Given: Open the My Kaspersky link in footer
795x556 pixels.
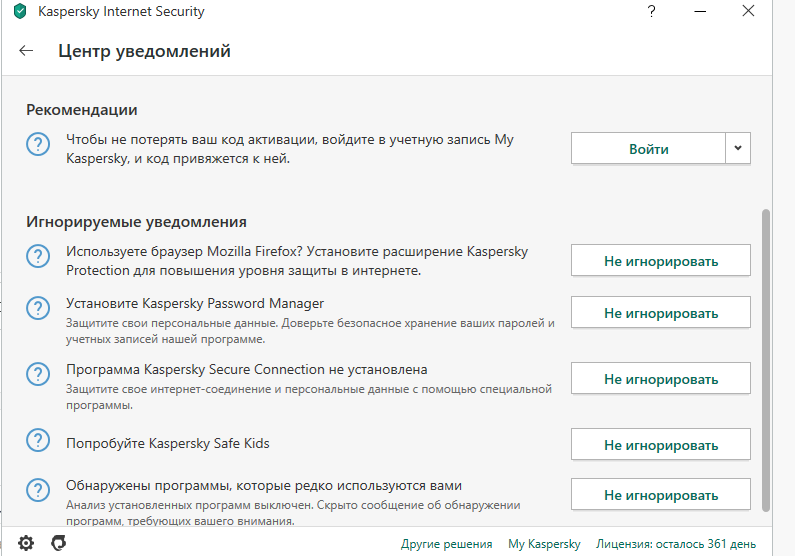Looking at the screenshot, I should [544, 544].
